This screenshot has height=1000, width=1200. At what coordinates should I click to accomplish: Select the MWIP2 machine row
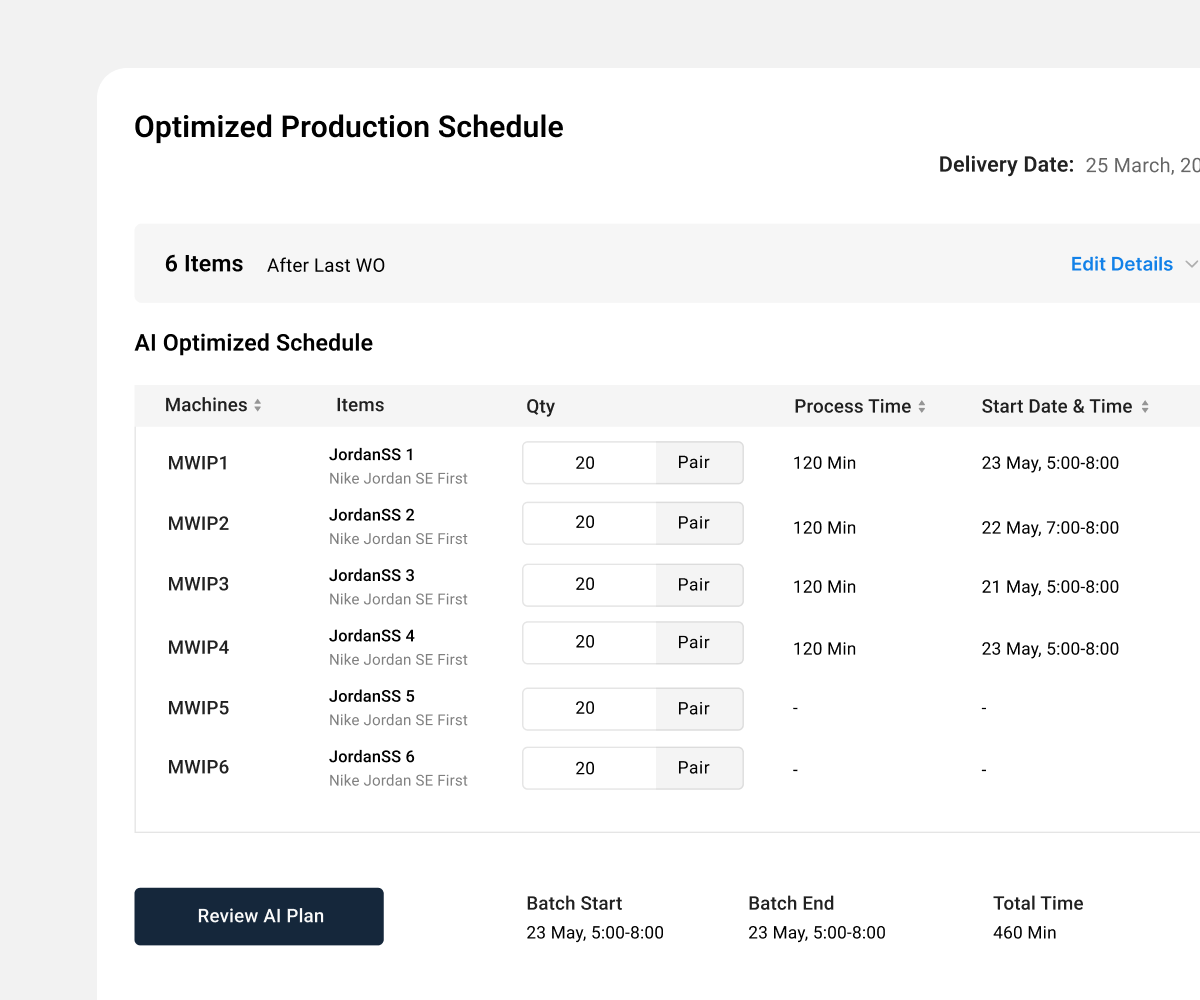coord(667,524)
